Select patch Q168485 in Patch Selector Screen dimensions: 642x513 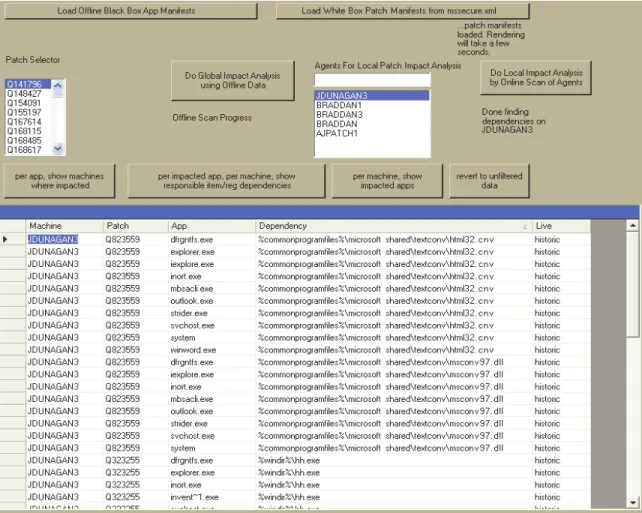coord(28,141)
